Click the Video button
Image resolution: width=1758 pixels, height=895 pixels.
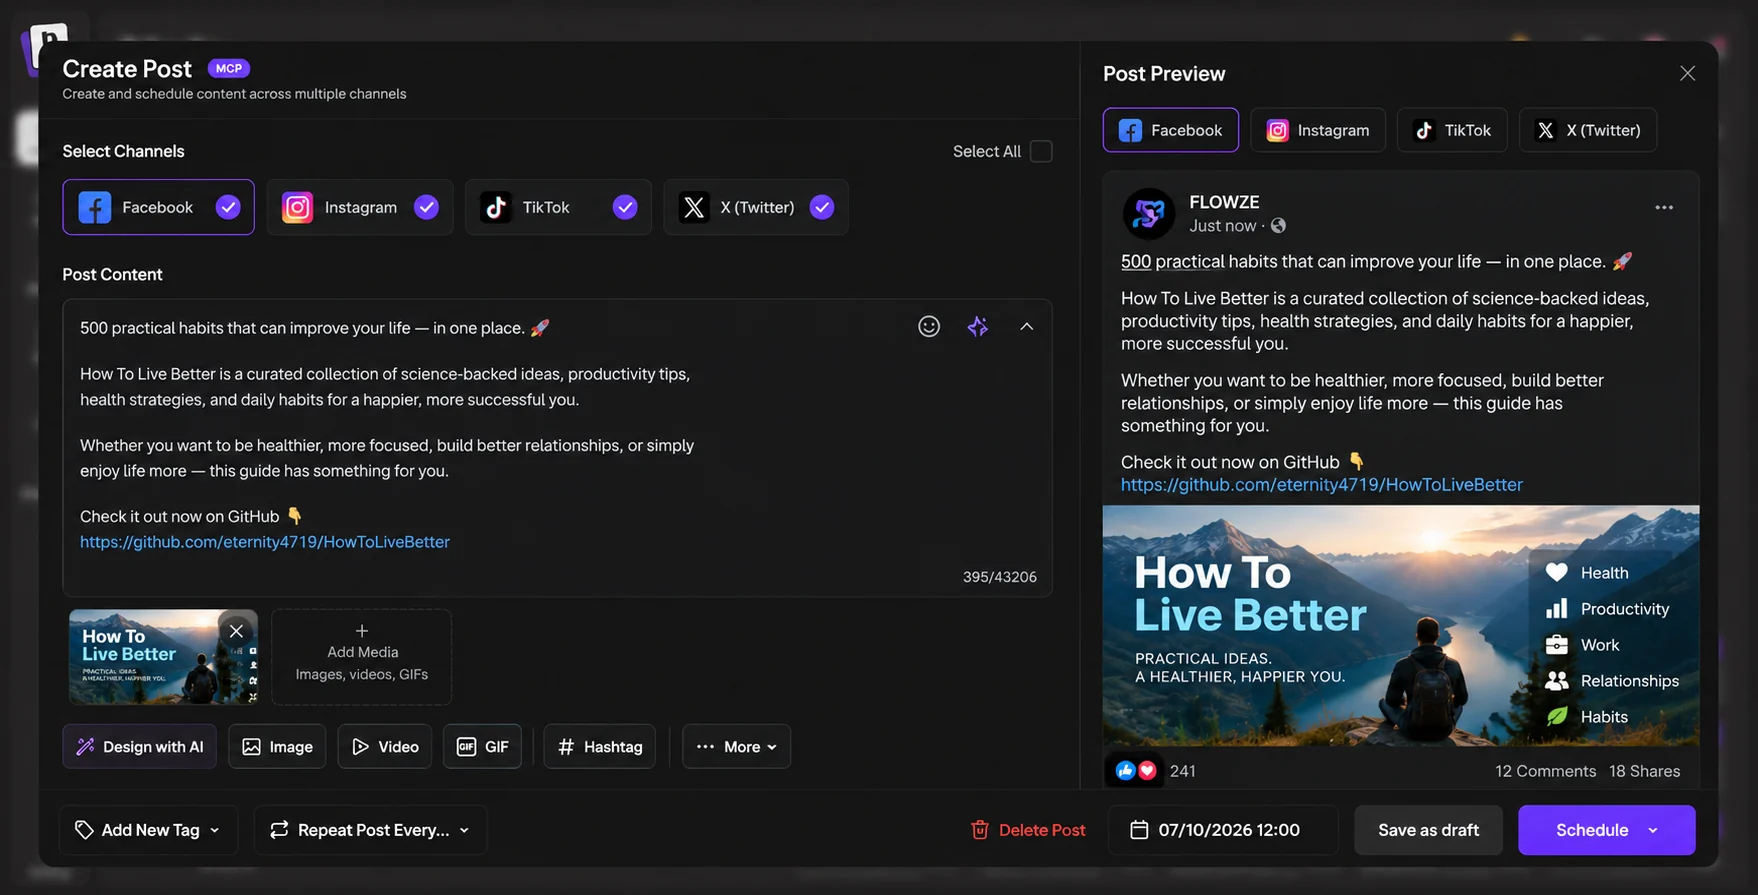click(385, 747)
